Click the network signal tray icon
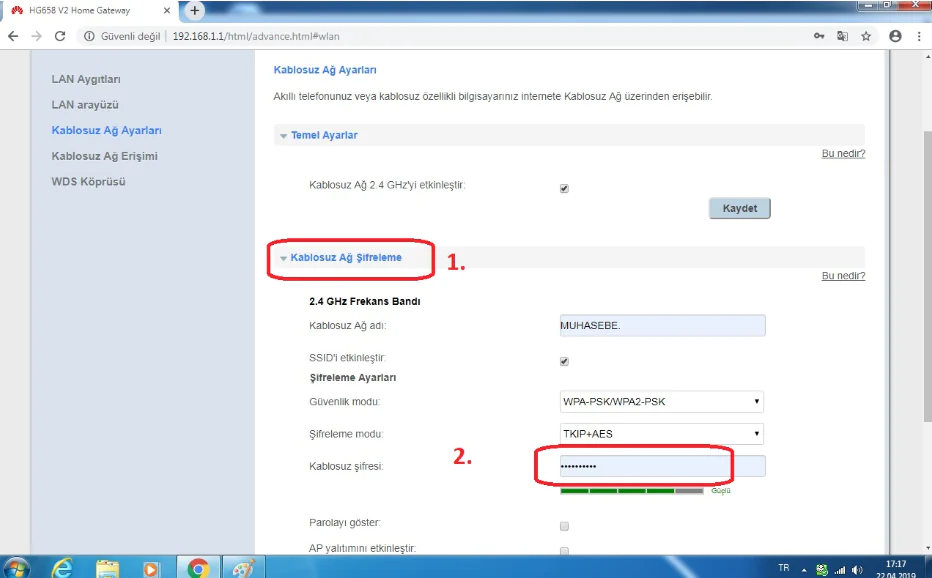 coord(840,570)
